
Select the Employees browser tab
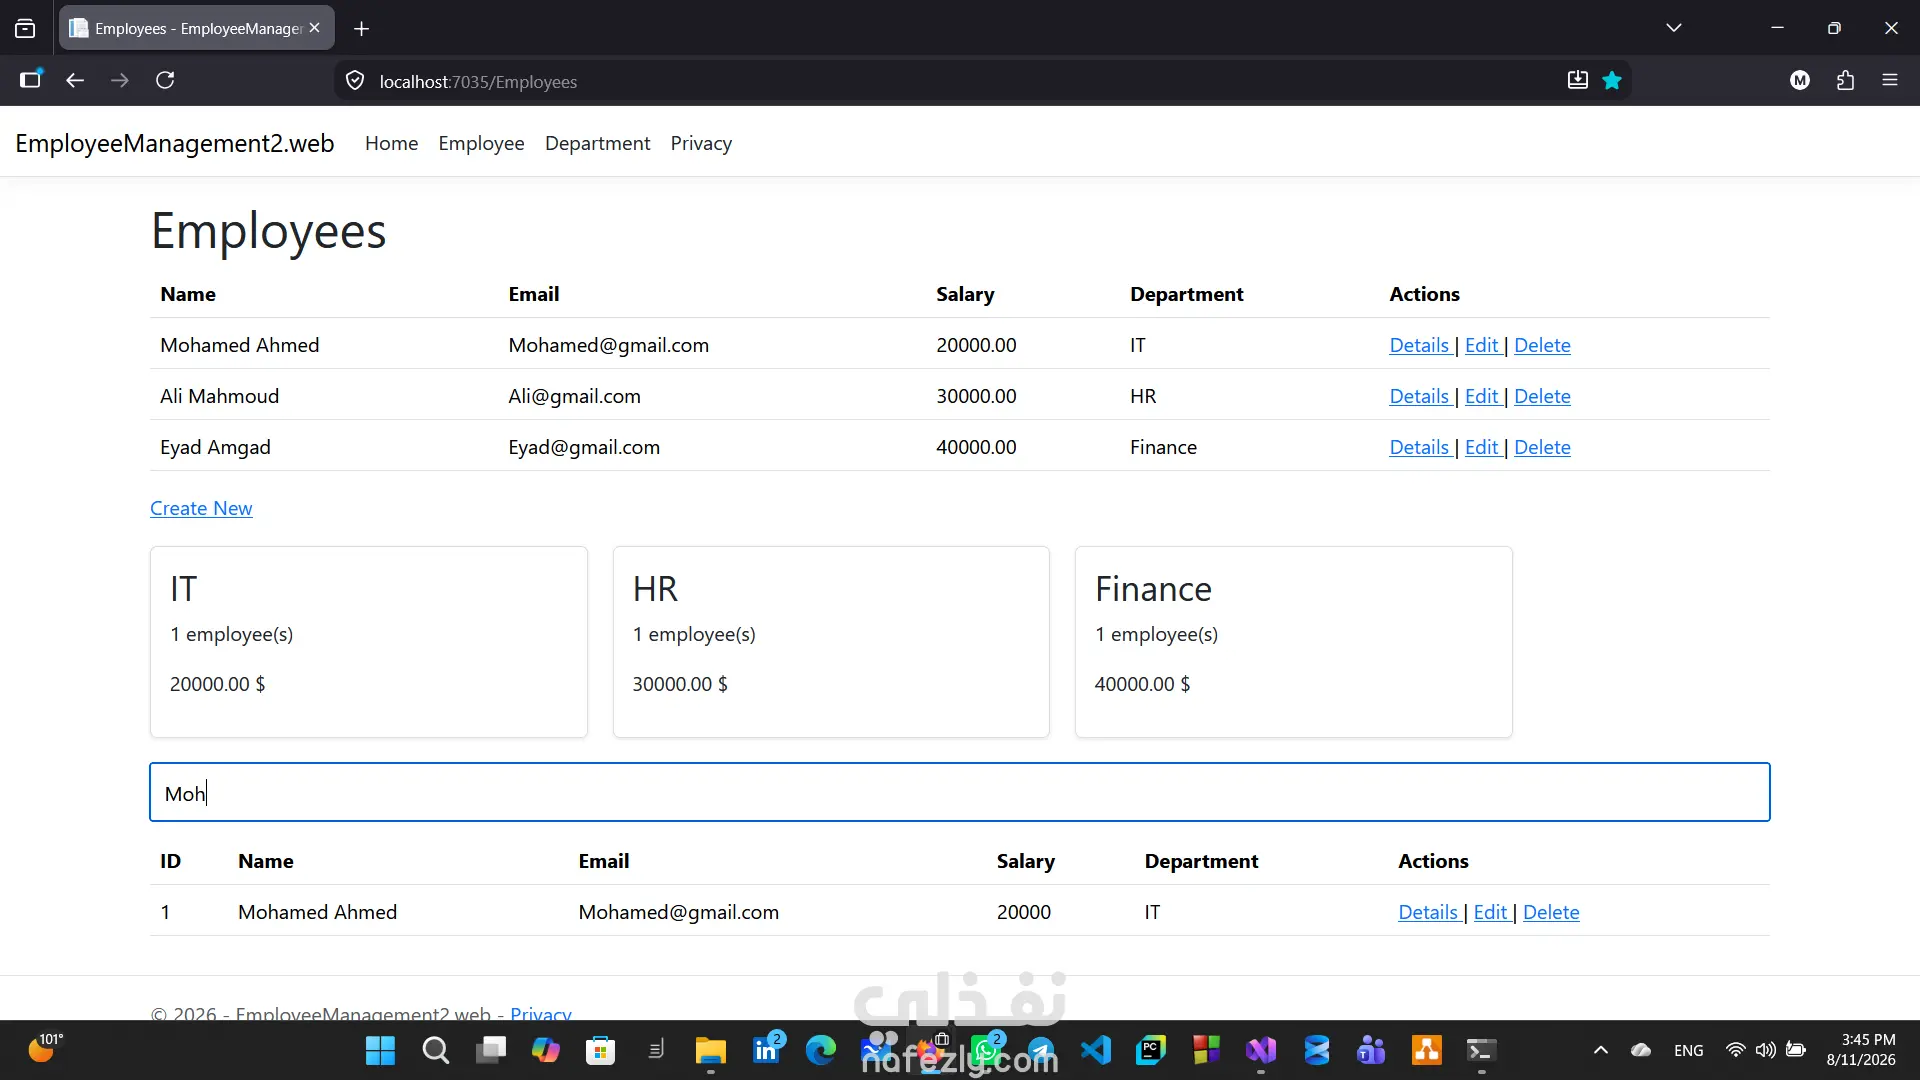pos(197,29)
